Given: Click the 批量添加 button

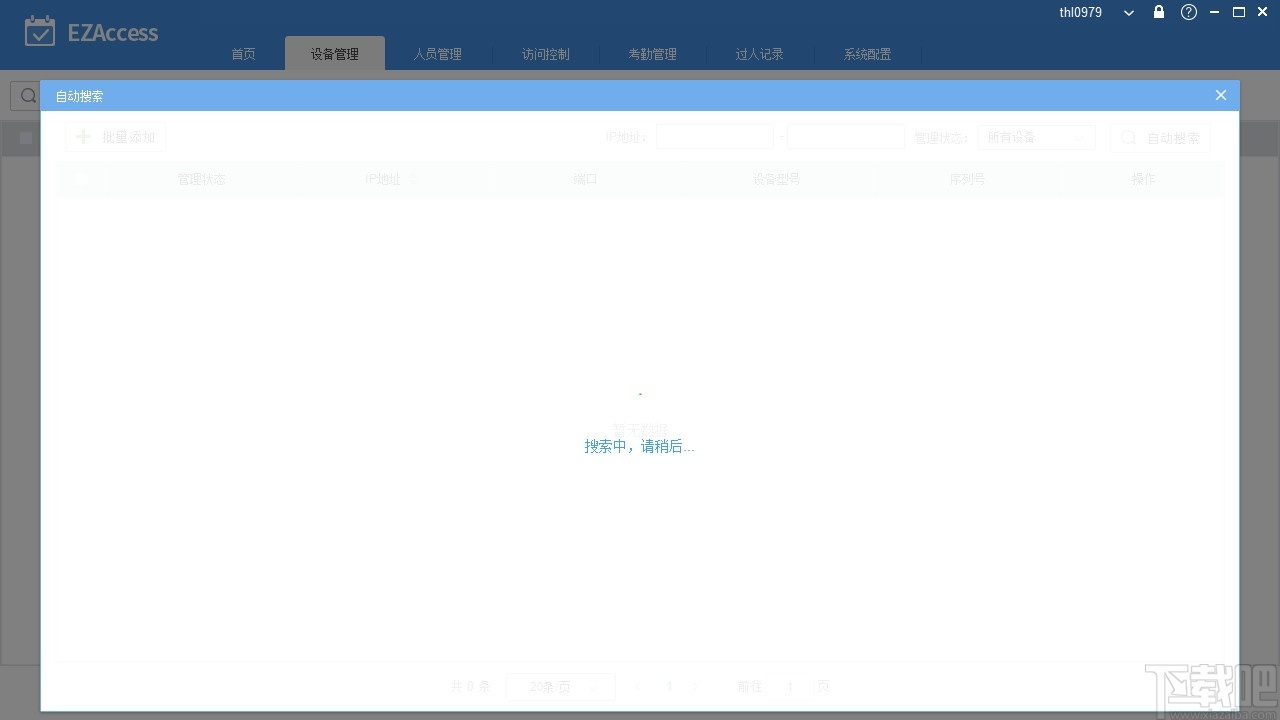Looking at the screenshot, I should click(114, 136).
